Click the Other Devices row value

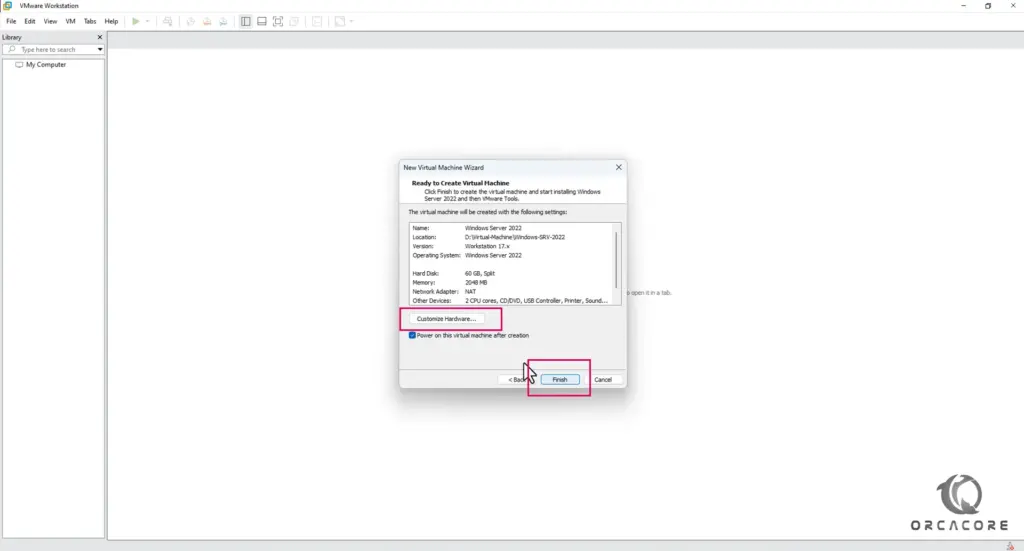(536, 301)
